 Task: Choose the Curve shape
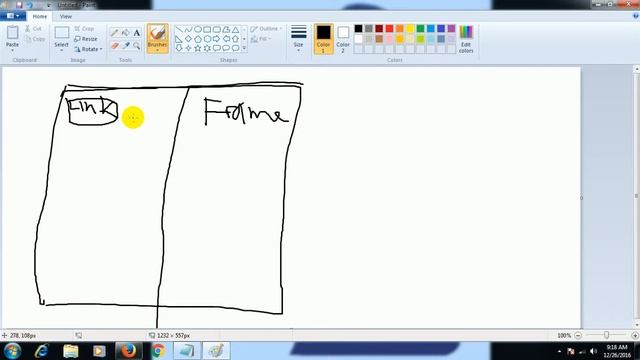pos(188,29)
